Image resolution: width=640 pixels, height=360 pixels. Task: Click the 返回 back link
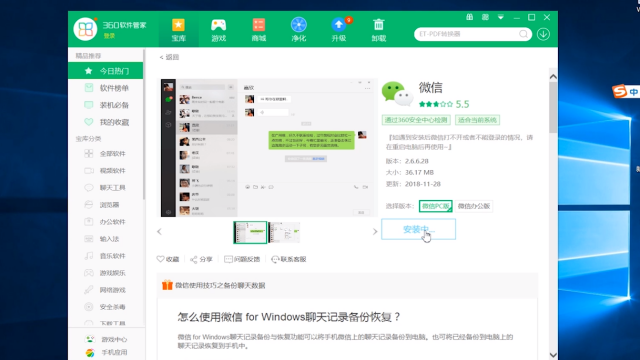[169, 57]
